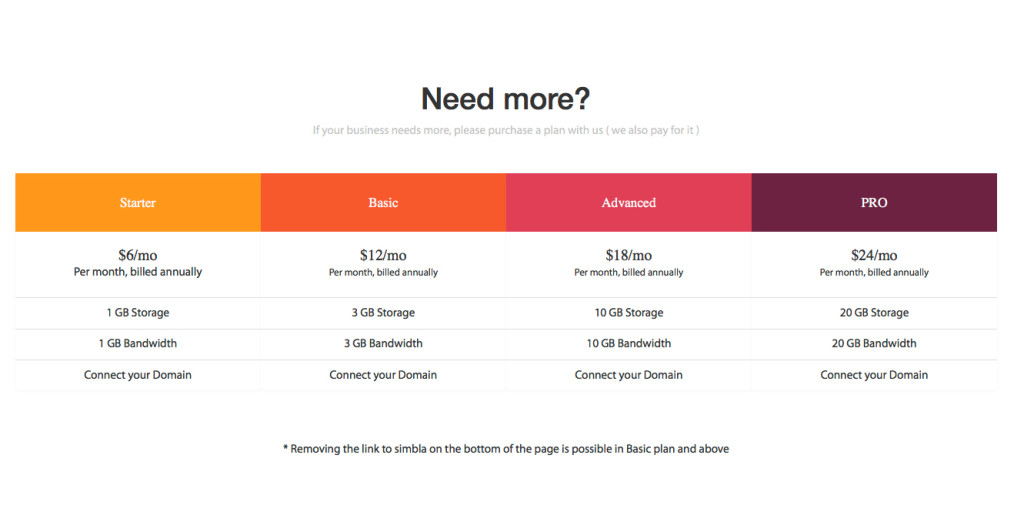Viewport: 1024px width, 522px height.
Task: Click the 1 GB Bandwidth cell
Action: pyautogui.click(x=138, y=343)
